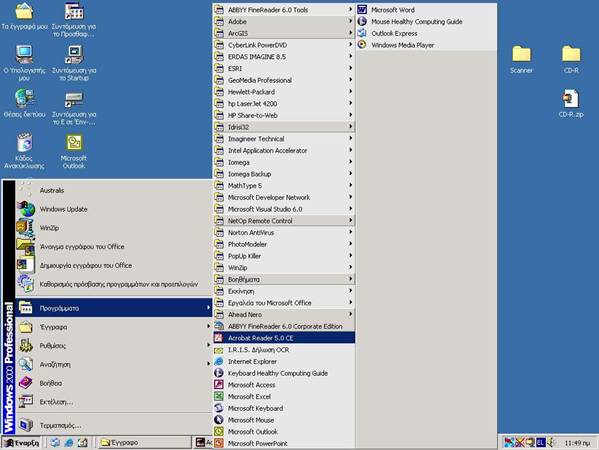Open Ρυθμίσεις in the Start menu
This screenshot has width=599, height=450.
click(114, 346)
